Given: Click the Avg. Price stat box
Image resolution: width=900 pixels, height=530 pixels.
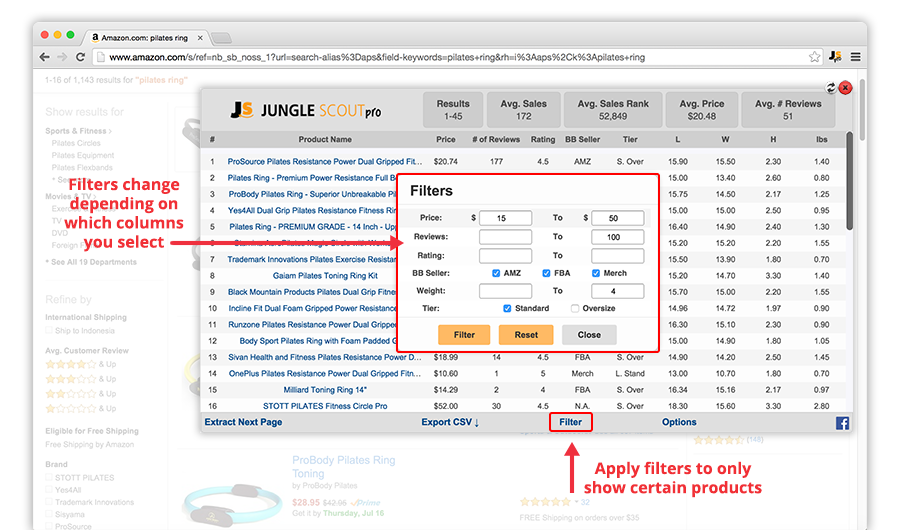Looking at the screenshot, I should point(701,110).
